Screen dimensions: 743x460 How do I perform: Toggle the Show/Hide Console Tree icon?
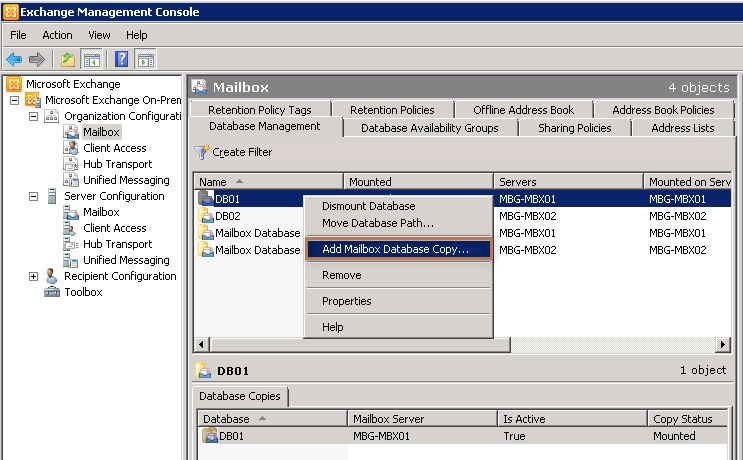click(x=91, y=60)
